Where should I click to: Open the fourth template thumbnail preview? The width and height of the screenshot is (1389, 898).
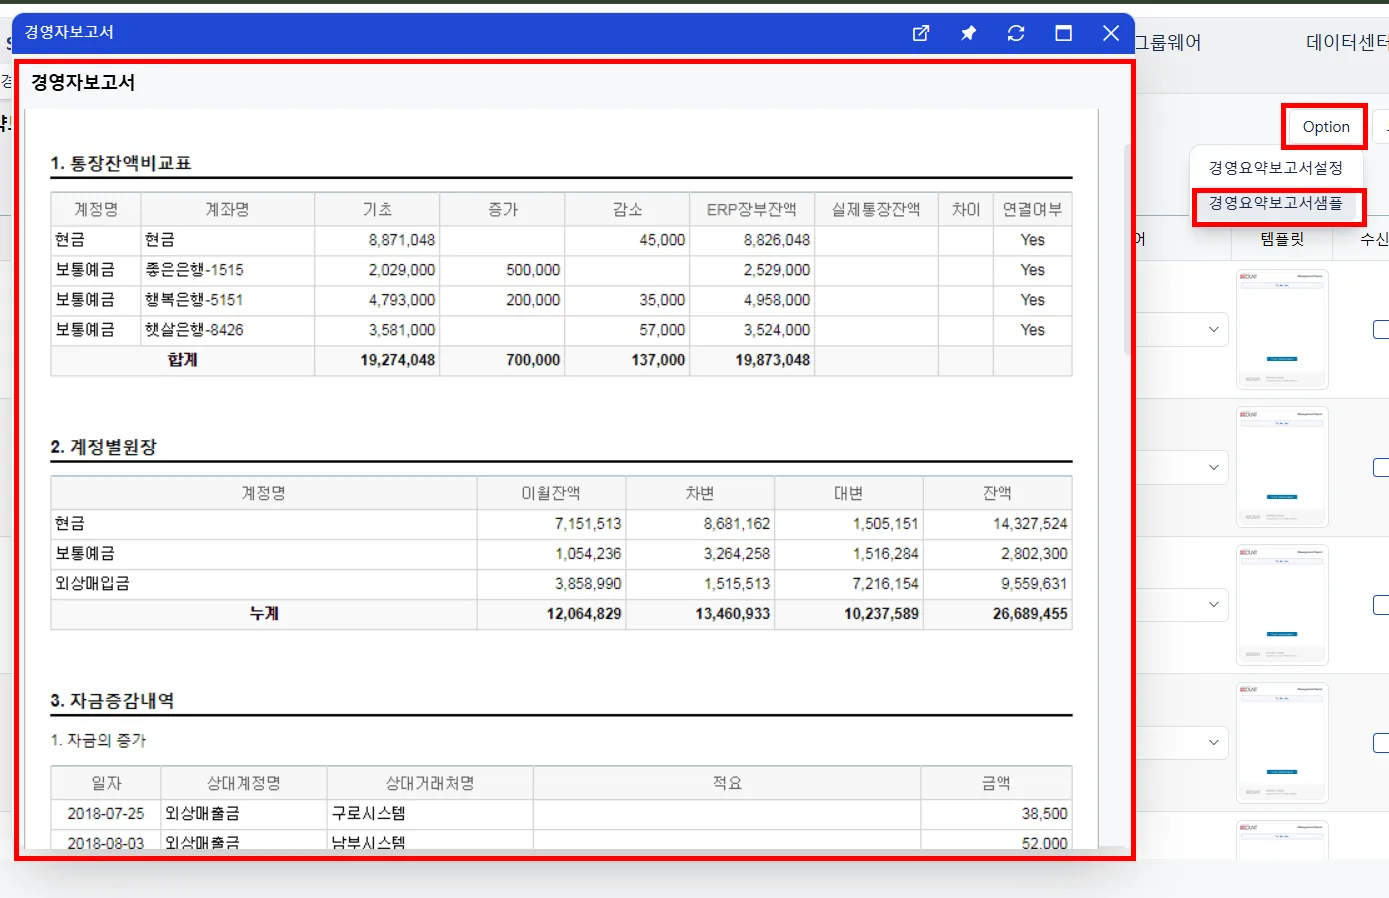[1282, 742]
